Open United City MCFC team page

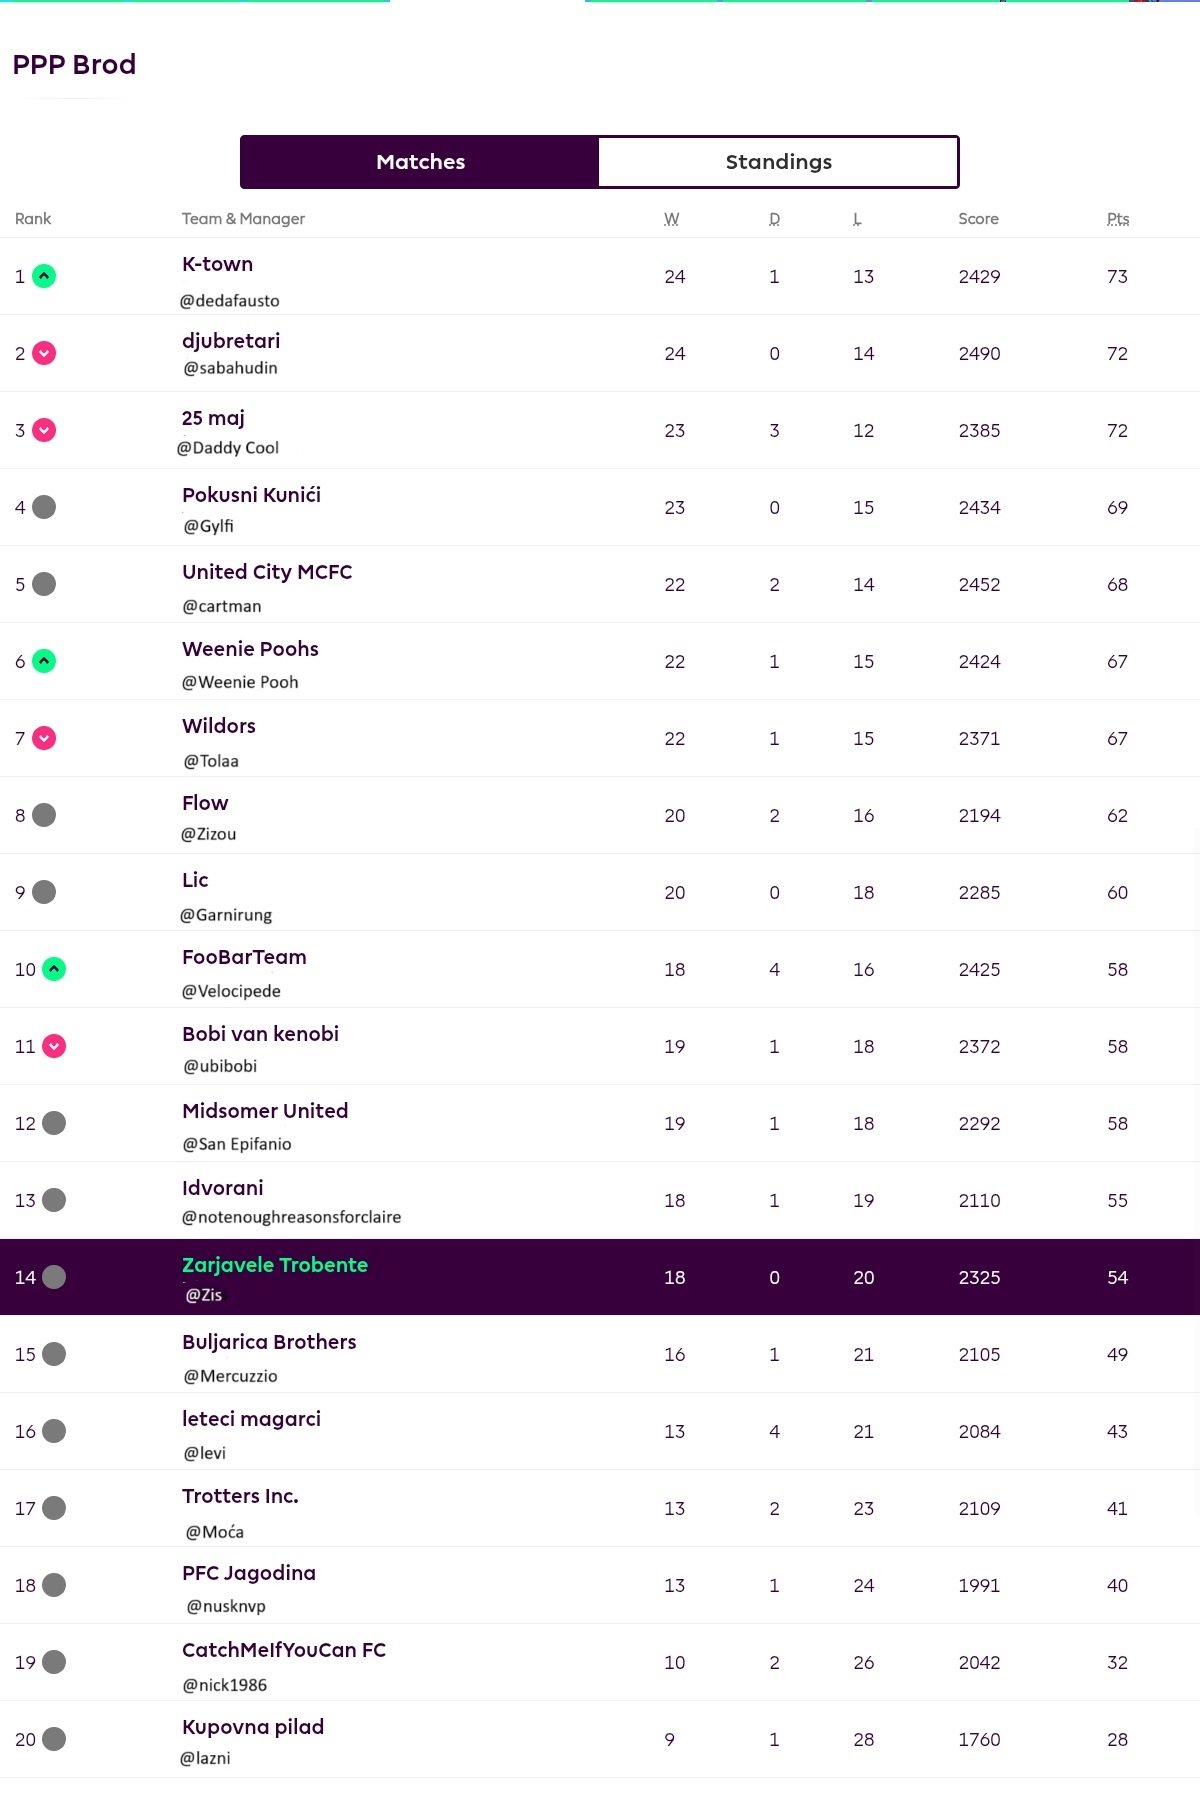(x=267, y=572)
